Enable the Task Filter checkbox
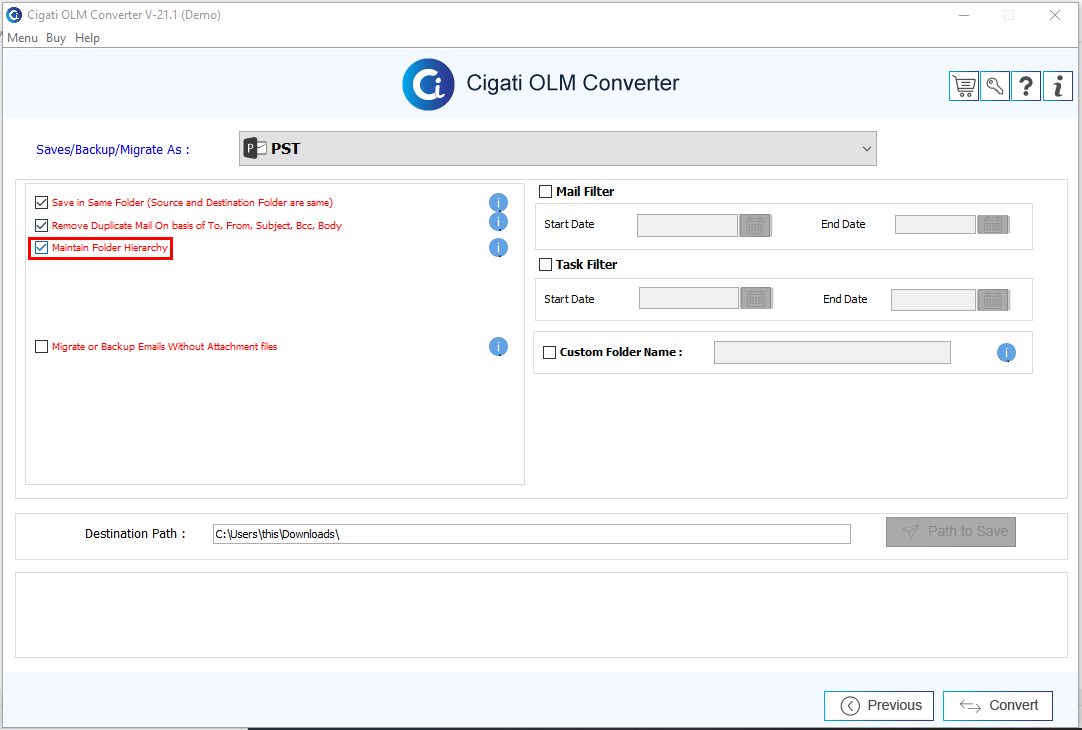Image resolution: width=1082 pixels, height=730 pixels. (545, 264)
